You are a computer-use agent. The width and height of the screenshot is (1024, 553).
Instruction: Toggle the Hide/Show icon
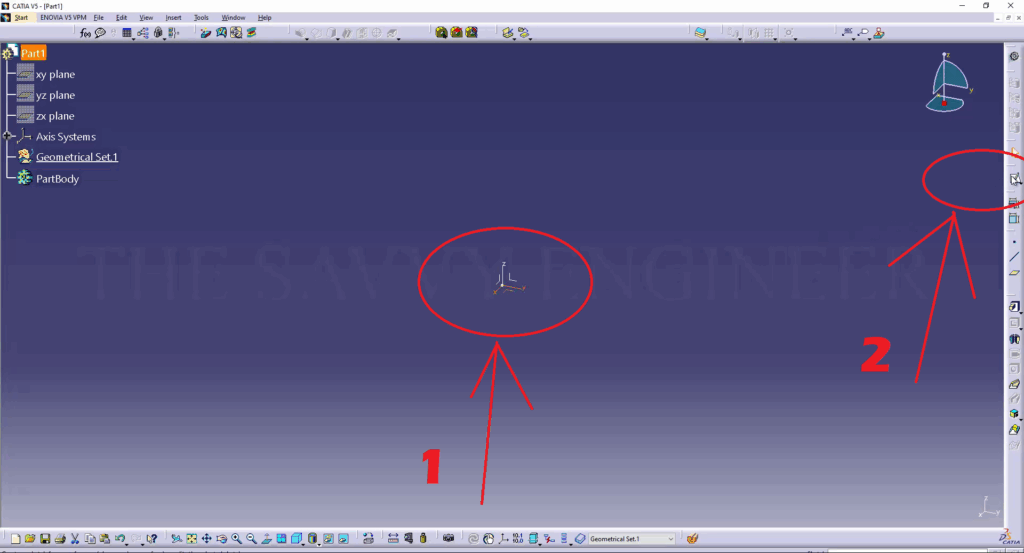point(328,539)
